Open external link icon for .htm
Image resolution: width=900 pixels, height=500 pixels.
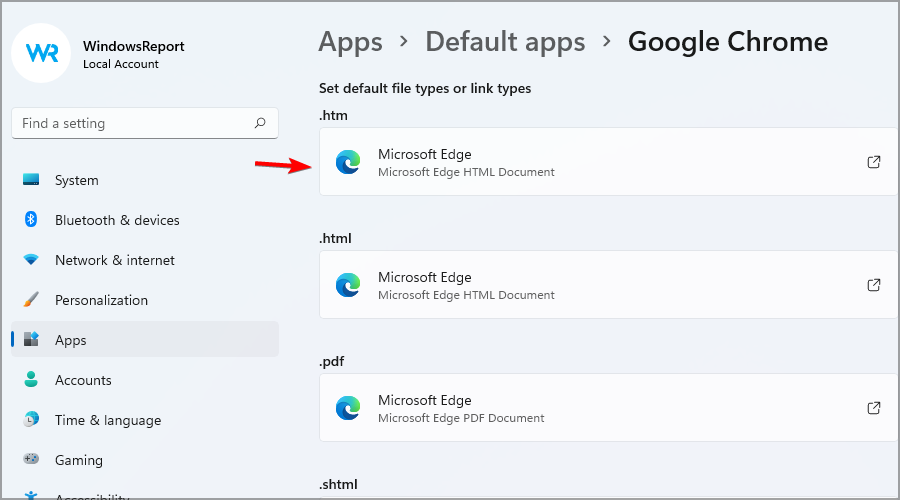(873, 162)
